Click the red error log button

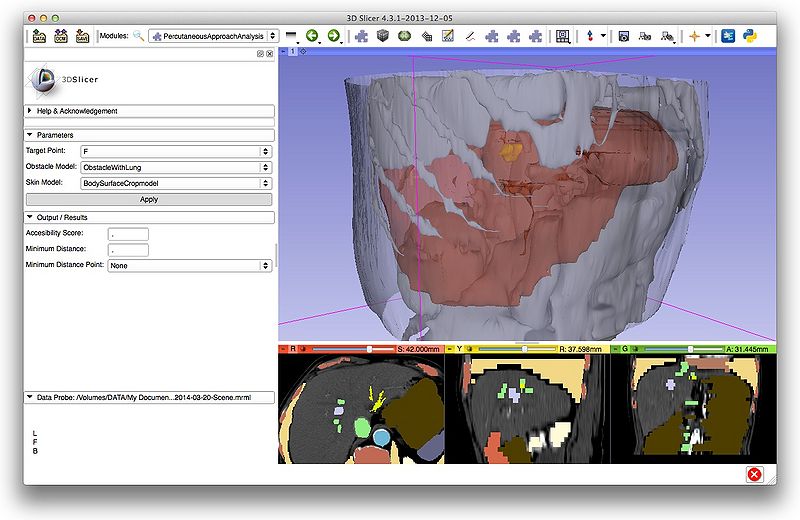(x=754, y=474)
